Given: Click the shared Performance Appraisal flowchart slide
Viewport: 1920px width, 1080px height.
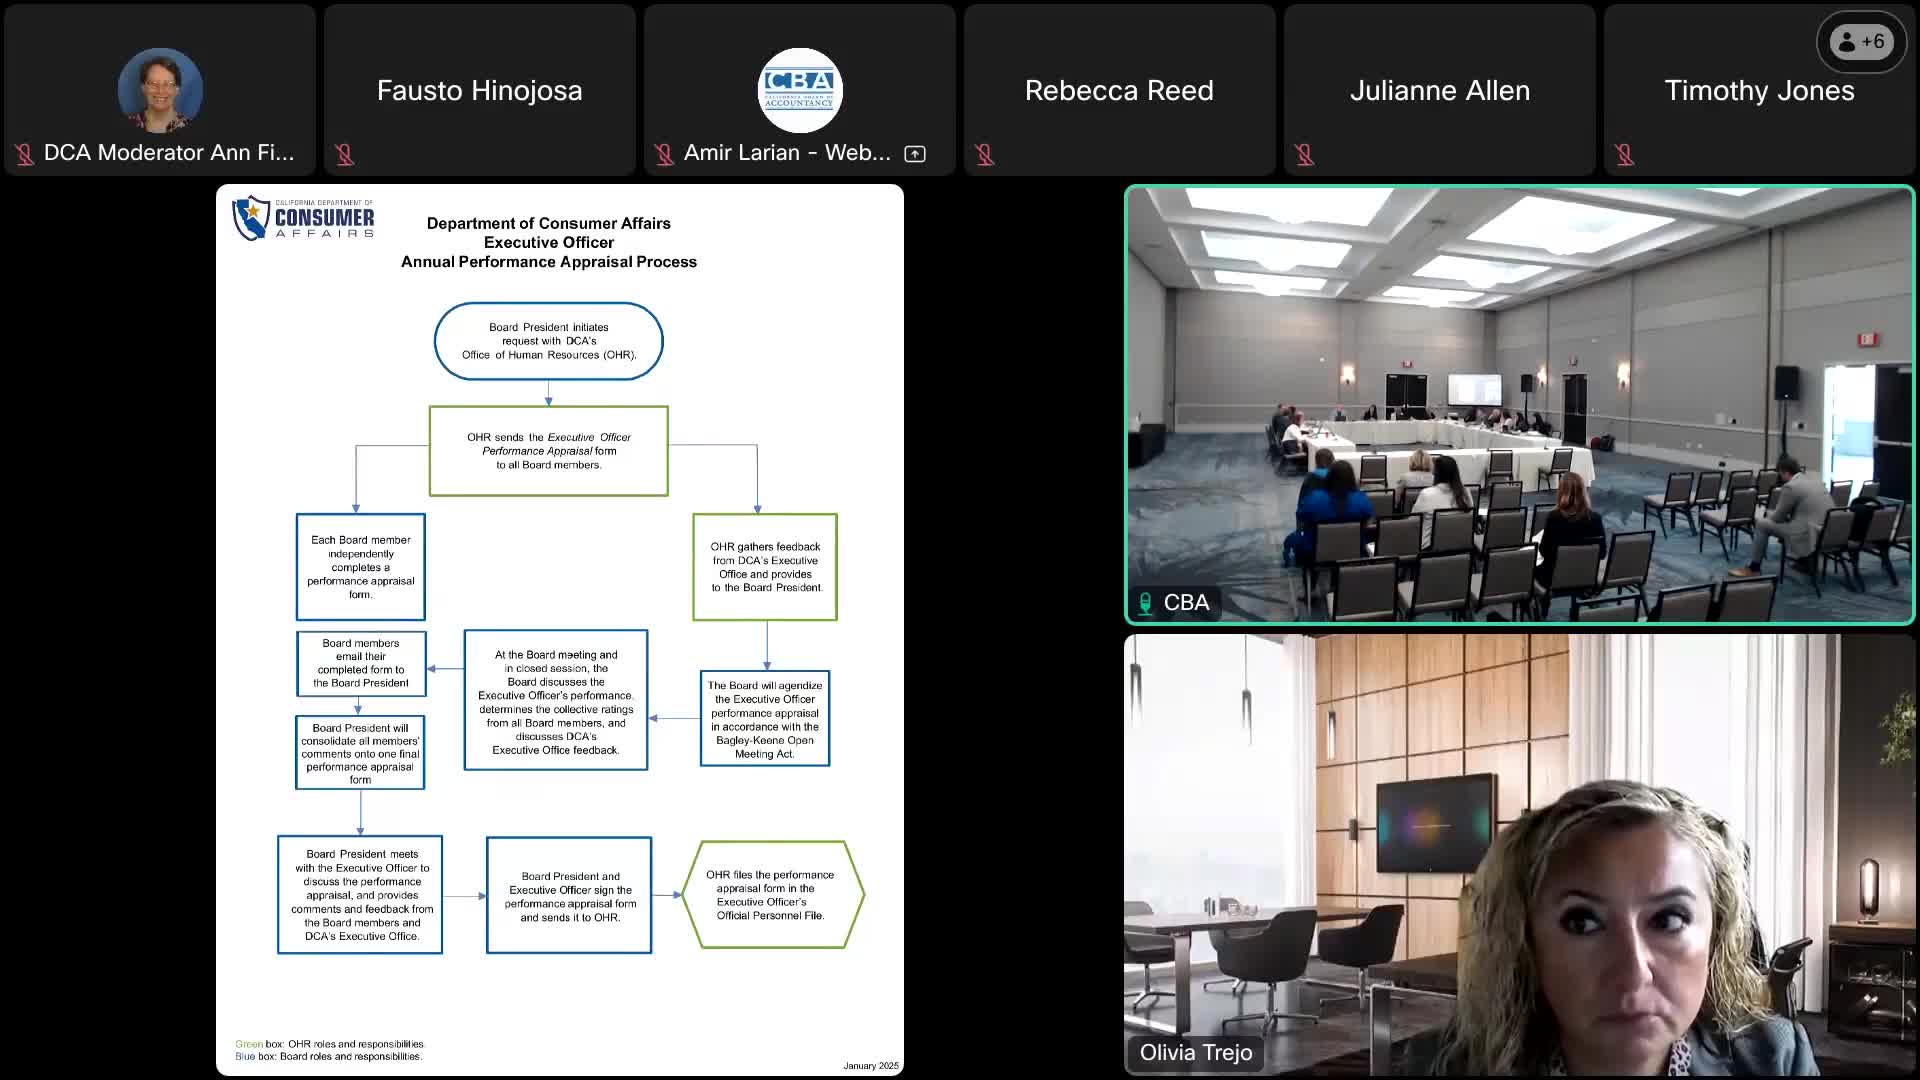Looking at the screenshot, I should pos(559,629).
